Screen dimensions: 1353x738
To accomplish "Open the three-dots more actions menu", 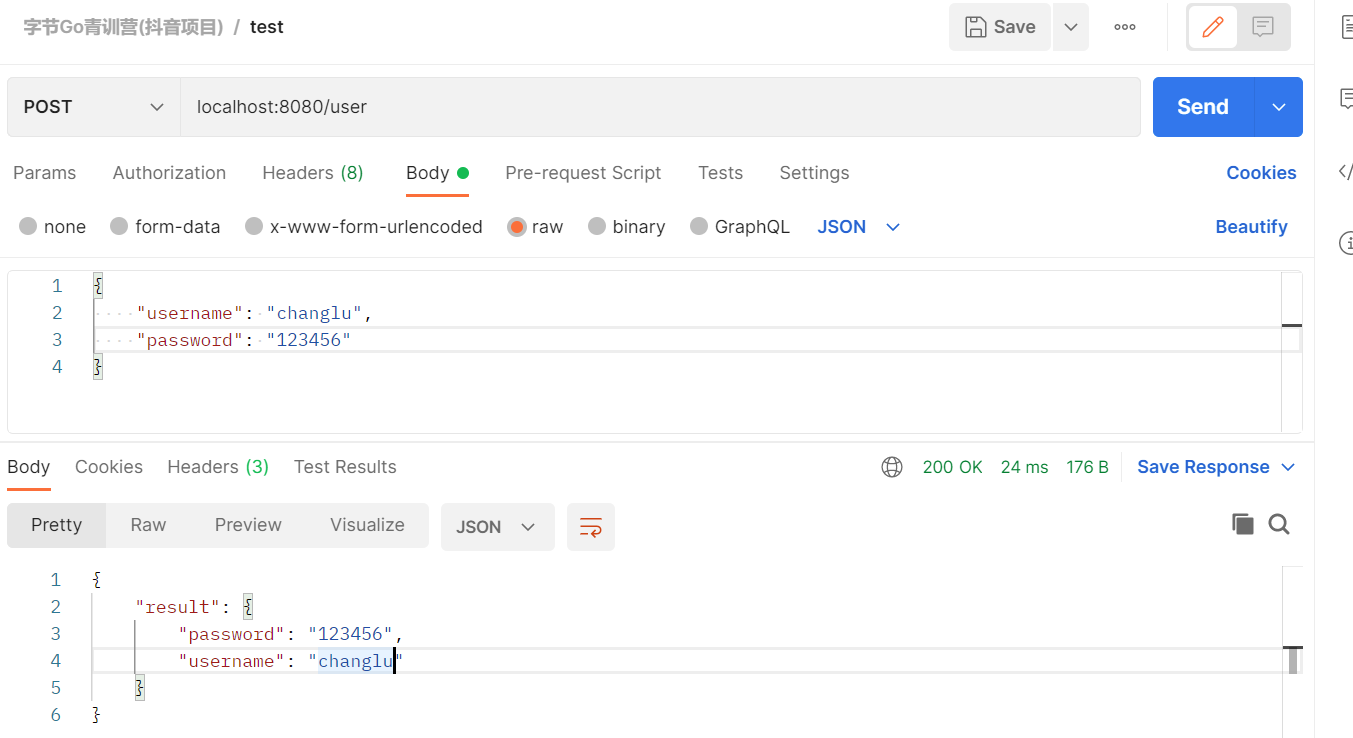I will pyautogui.click(x=1125, y=27).
